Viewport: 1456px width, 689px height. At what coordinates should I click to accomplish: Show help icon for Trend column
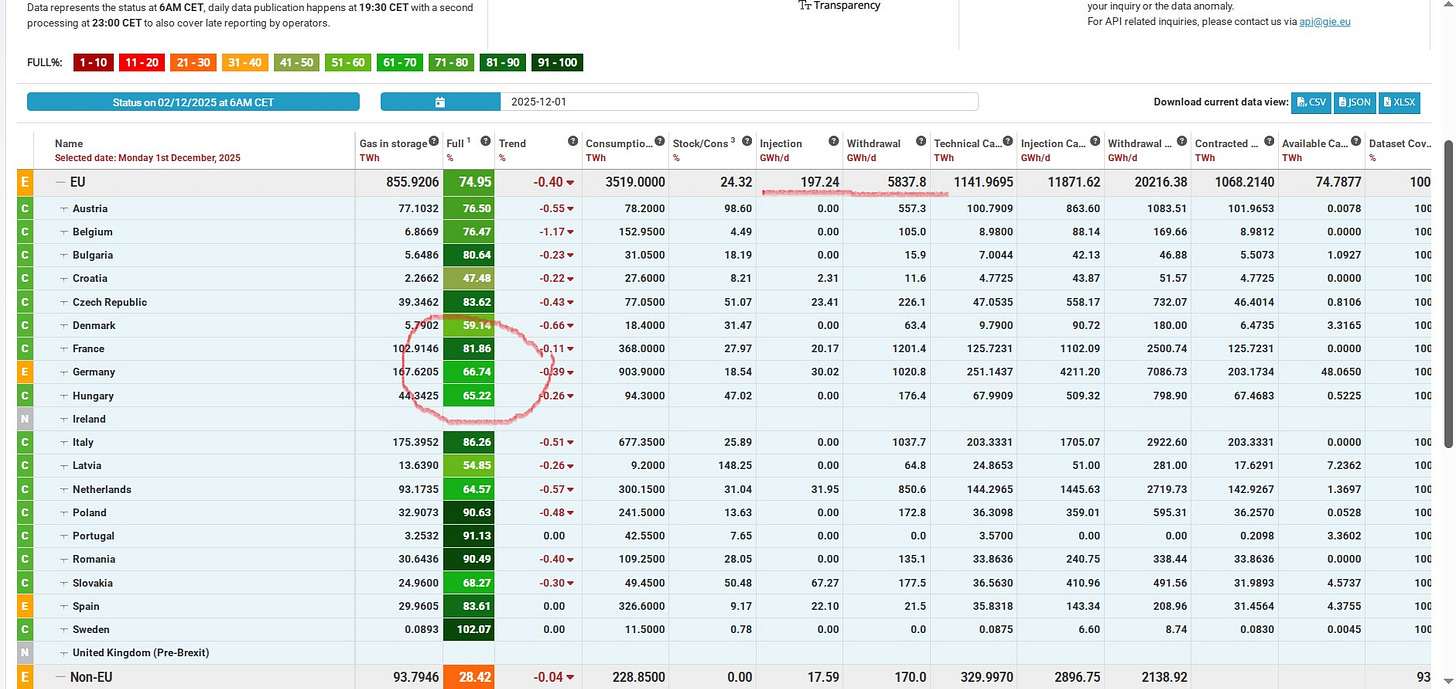click(572, 141)
